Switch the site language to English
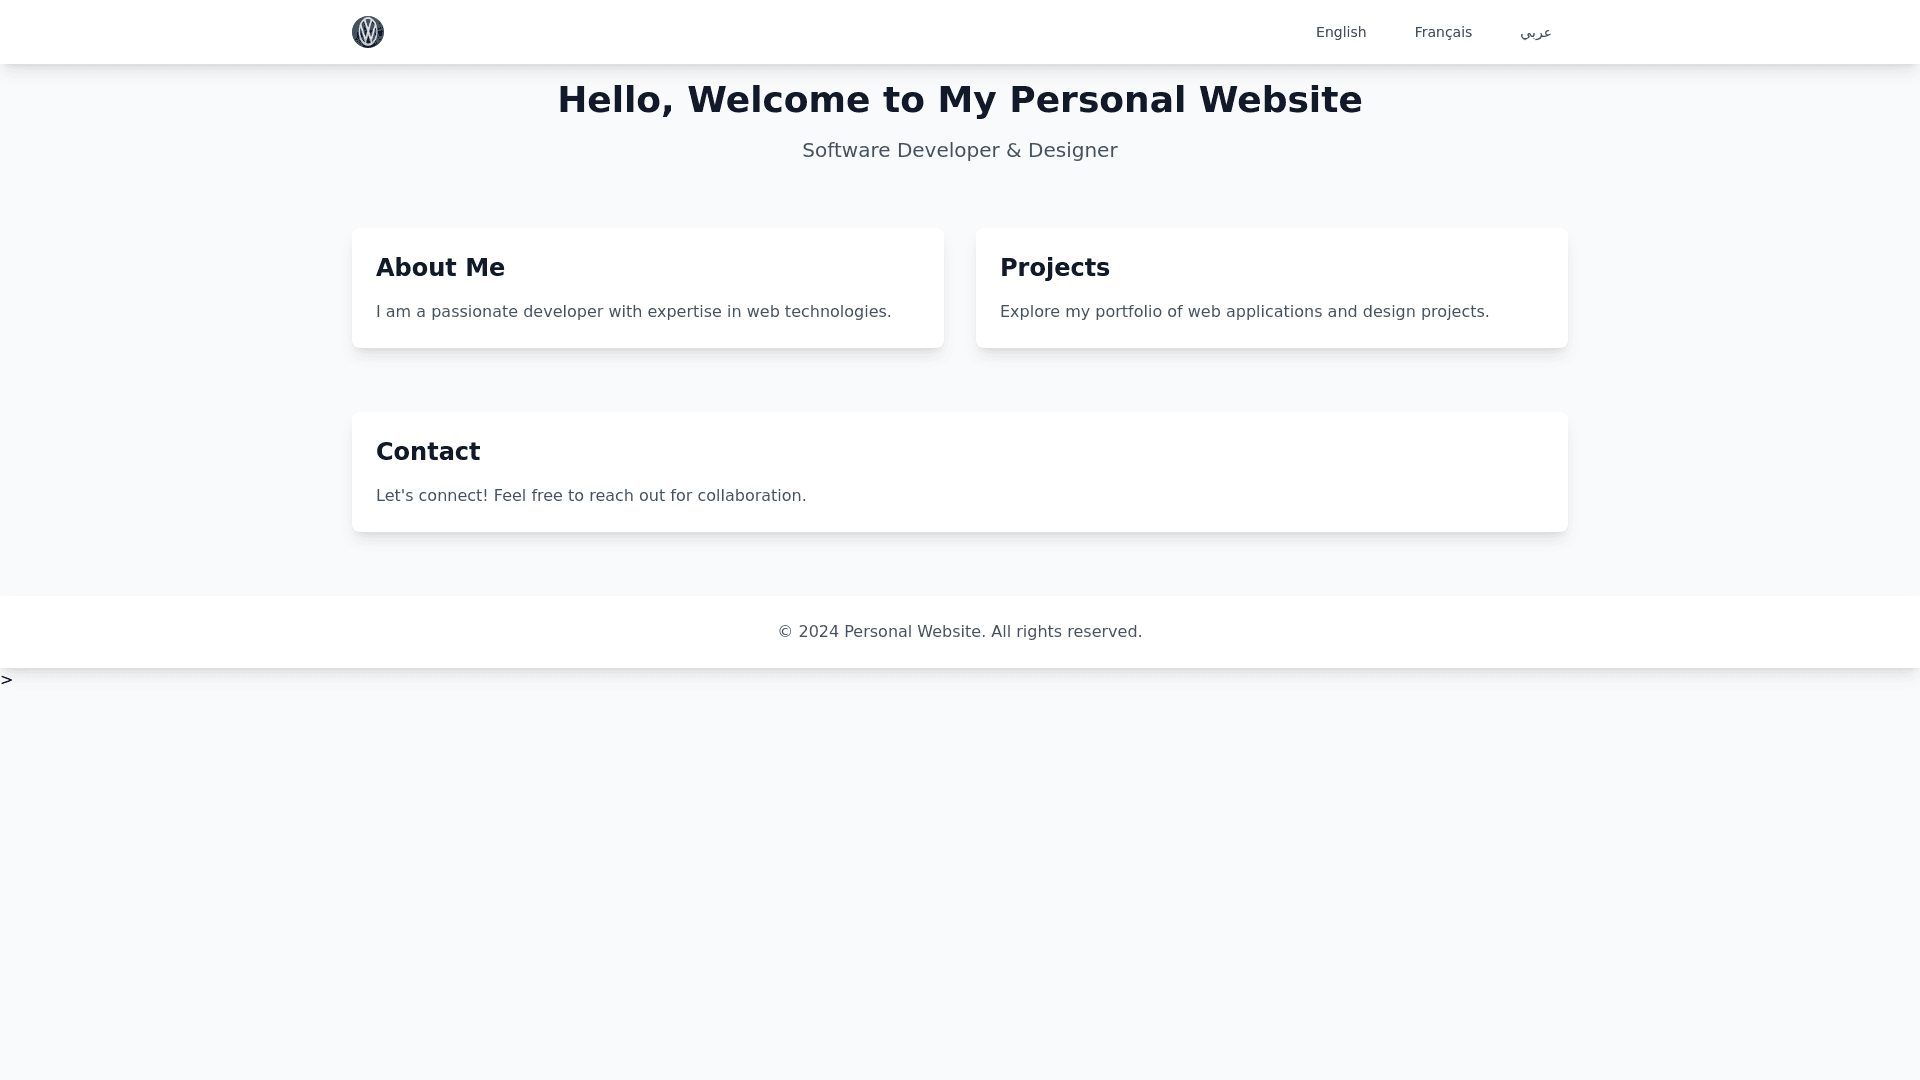 coord(1340,32)
